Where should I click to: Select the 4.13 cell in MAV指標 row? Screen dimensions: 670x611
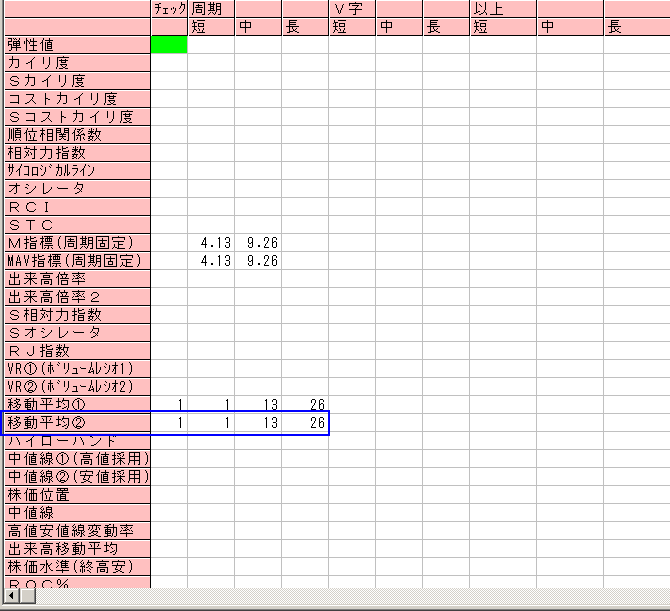[211, 261]
